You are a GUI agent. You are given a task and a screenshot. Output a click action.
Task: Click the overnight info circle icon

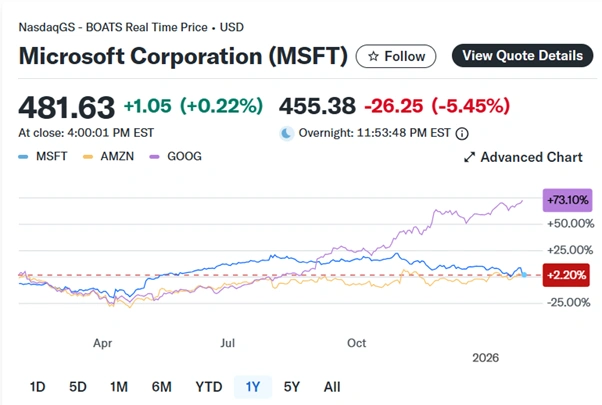pos(462,131)
